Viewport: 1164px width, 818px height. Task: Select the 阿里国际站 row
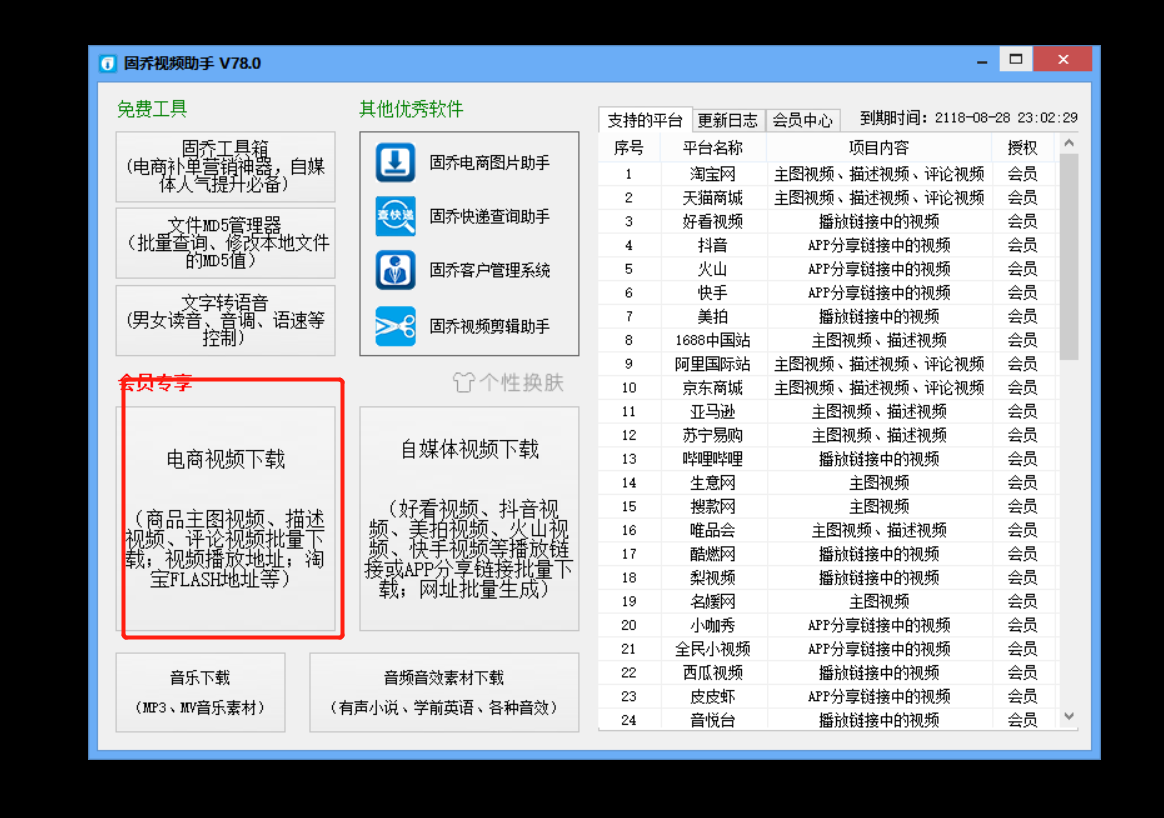coord(828,364)
